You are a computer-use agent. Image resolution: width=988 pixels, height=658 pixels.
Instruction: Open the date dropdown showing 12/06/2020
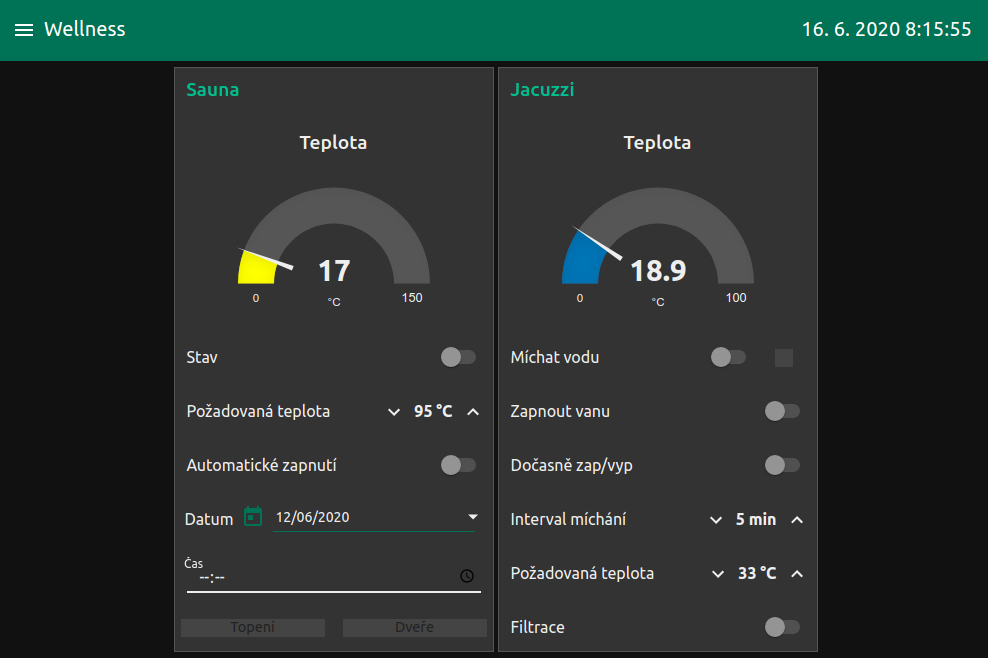pyautogui.click(x=473, y=517)
